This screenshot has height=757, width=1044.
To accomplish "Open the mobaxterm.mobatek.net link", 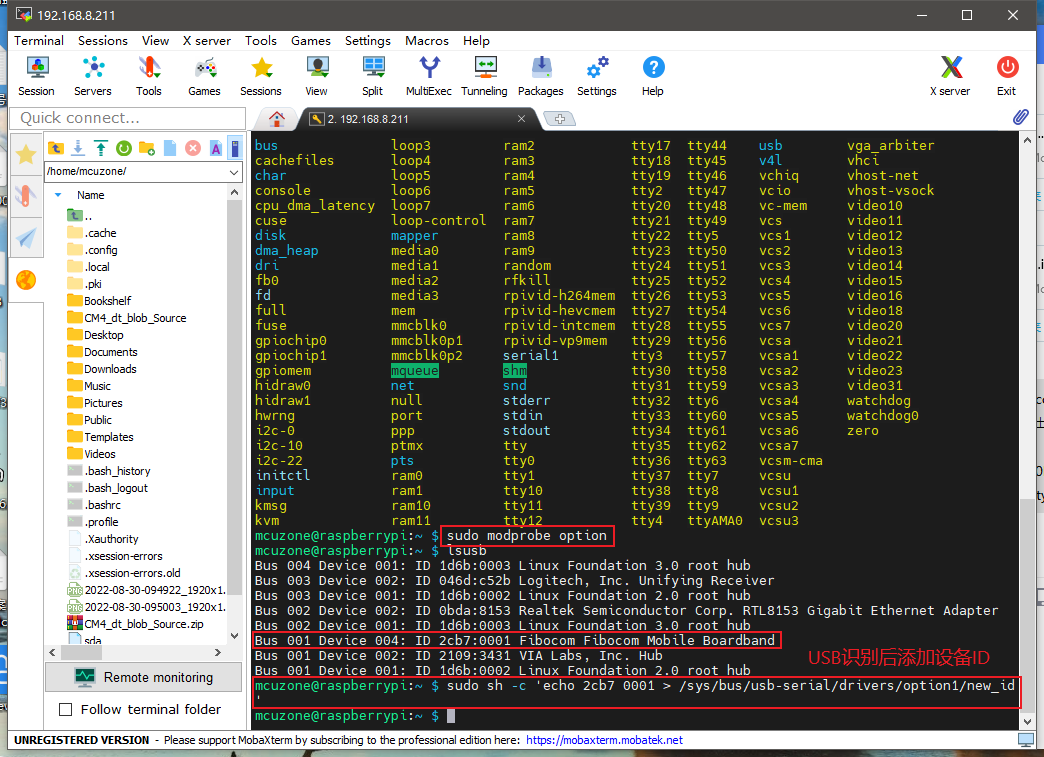I will (604, 740).
